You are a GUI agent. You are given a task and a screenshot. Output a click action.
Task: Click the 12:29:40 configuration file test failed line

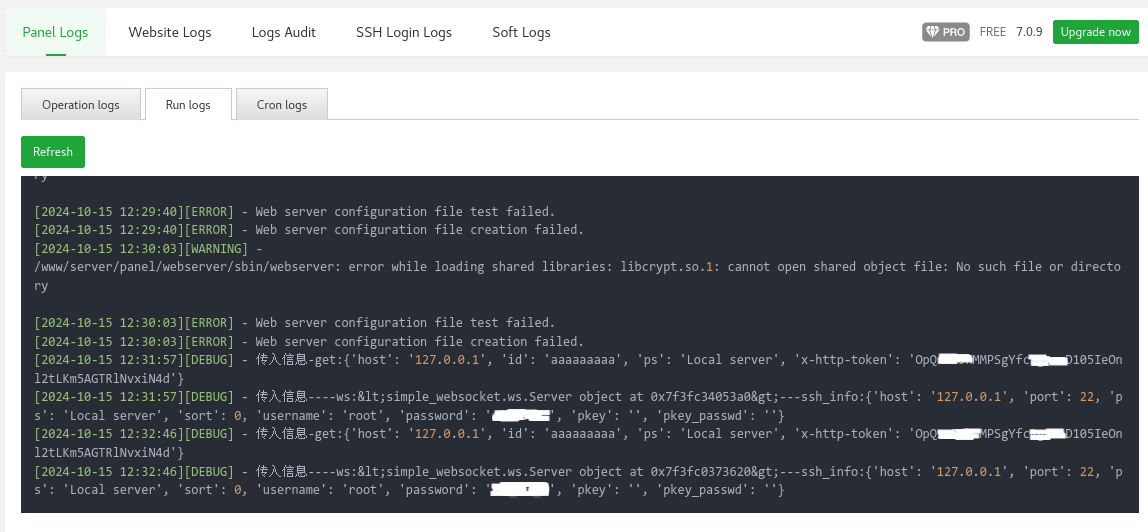[x=294, y=211]
